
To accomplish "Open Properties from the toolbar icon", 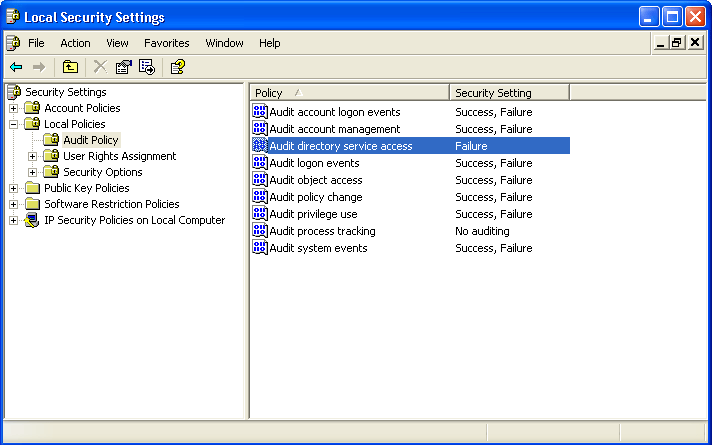I will [123, 67].
